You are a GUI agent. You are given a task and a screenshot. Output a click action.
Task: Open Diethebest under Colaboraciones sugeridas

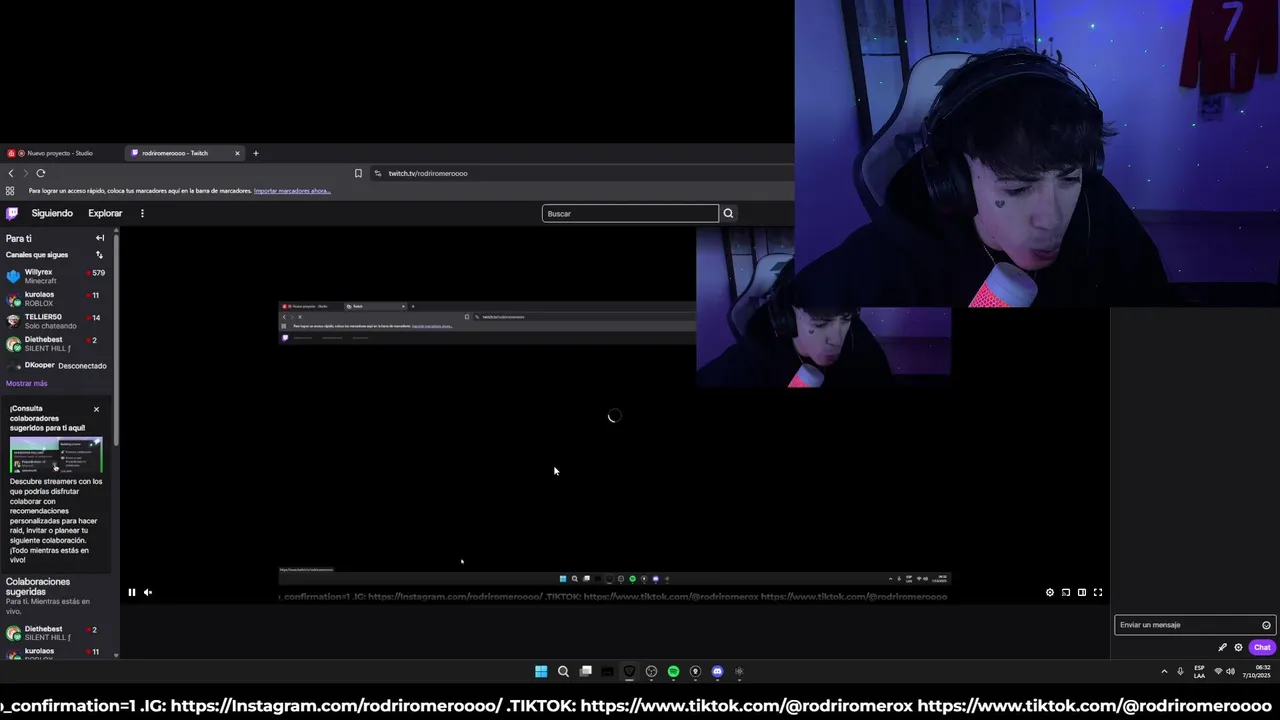(57, 633)
